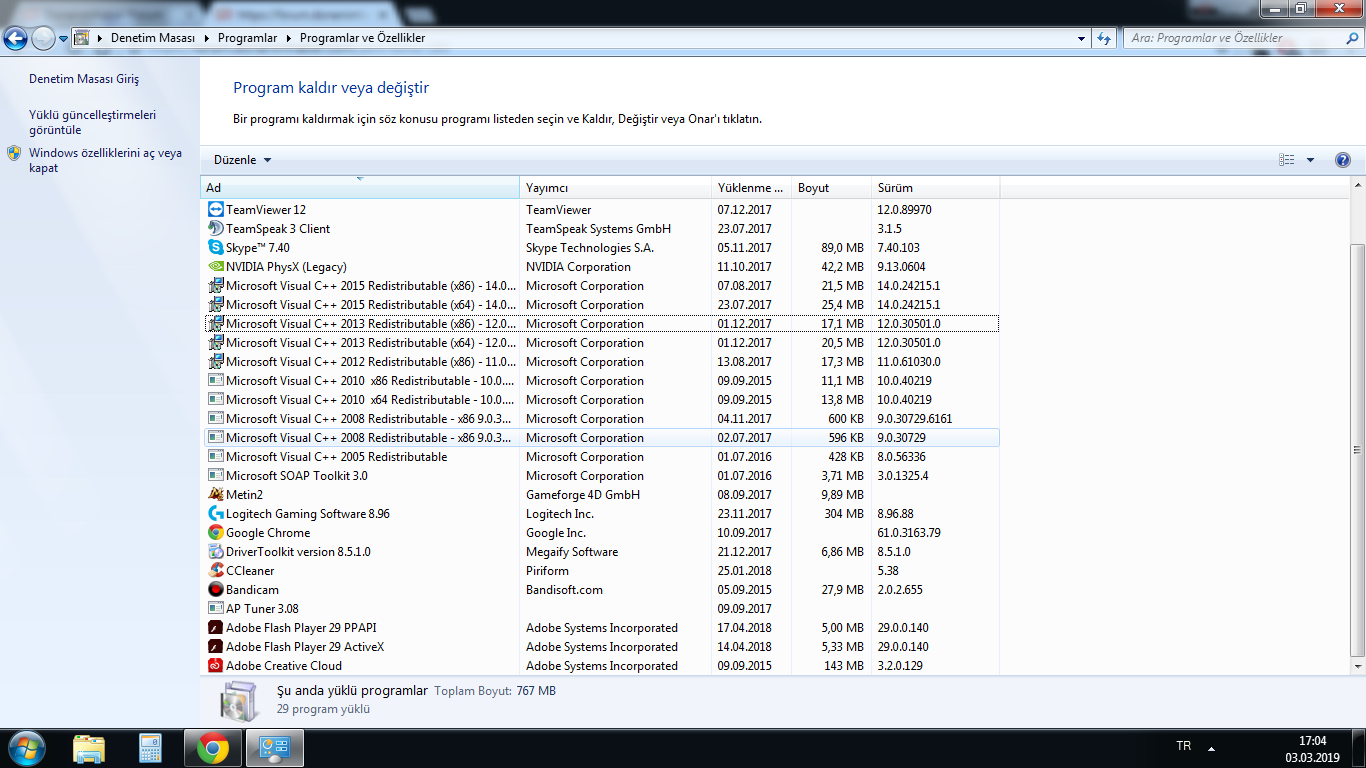Open Calculator from the taskbar
This screenshot has width=1366, height=768.
point(150,748)
